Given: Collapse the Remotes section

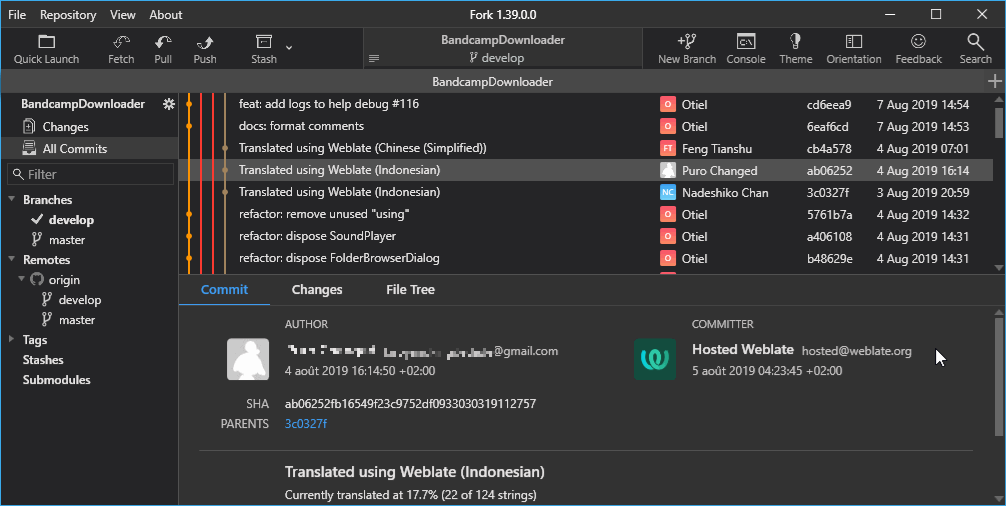Looking at the screenshot, I should pos(12,260).
